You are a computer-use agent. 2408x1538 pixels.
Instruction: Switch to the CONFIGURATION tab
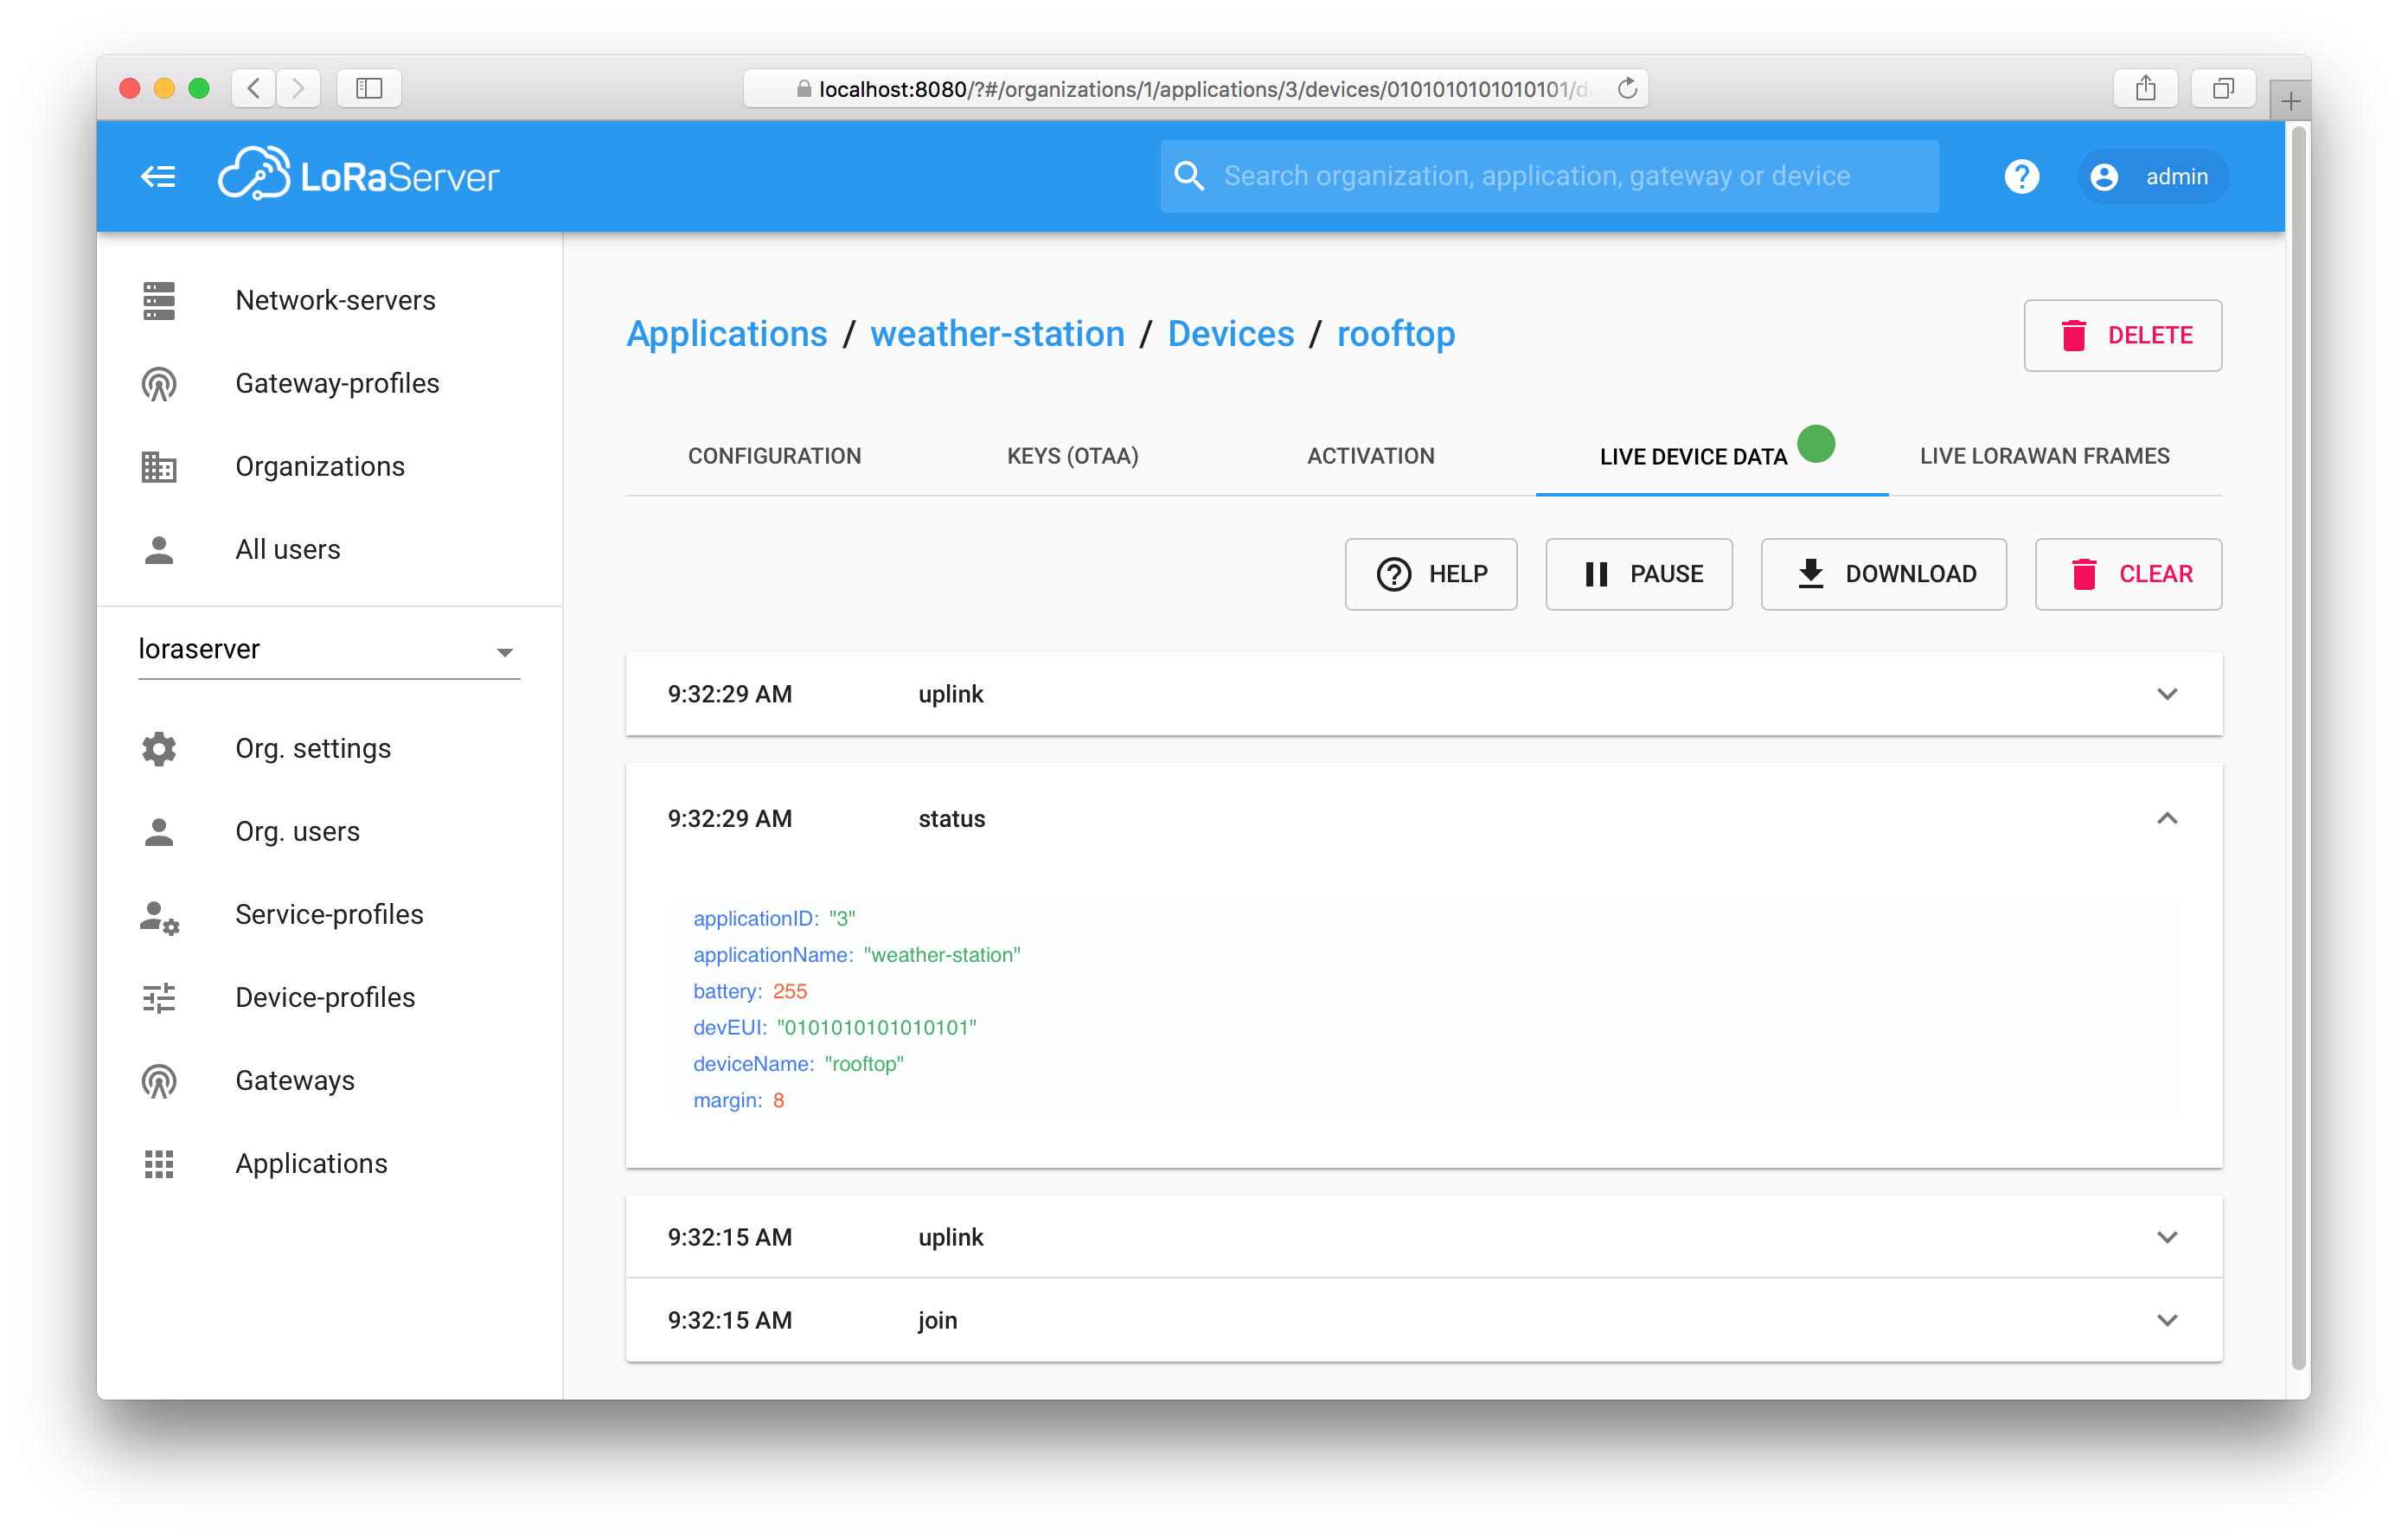point(774,457)
